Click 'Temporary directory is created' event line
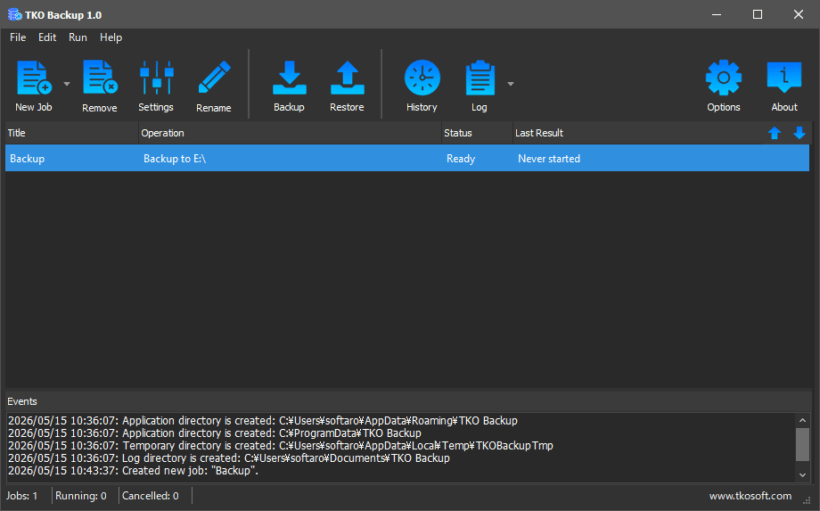 tap(280, 446)
